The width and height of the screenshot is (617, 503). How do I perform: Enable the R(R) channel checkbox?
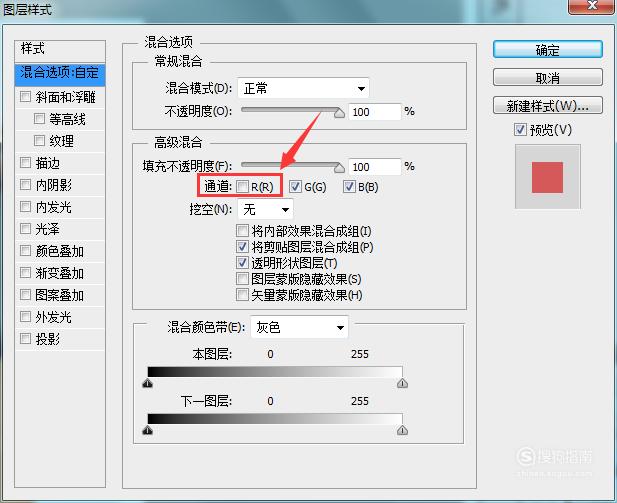242,187
